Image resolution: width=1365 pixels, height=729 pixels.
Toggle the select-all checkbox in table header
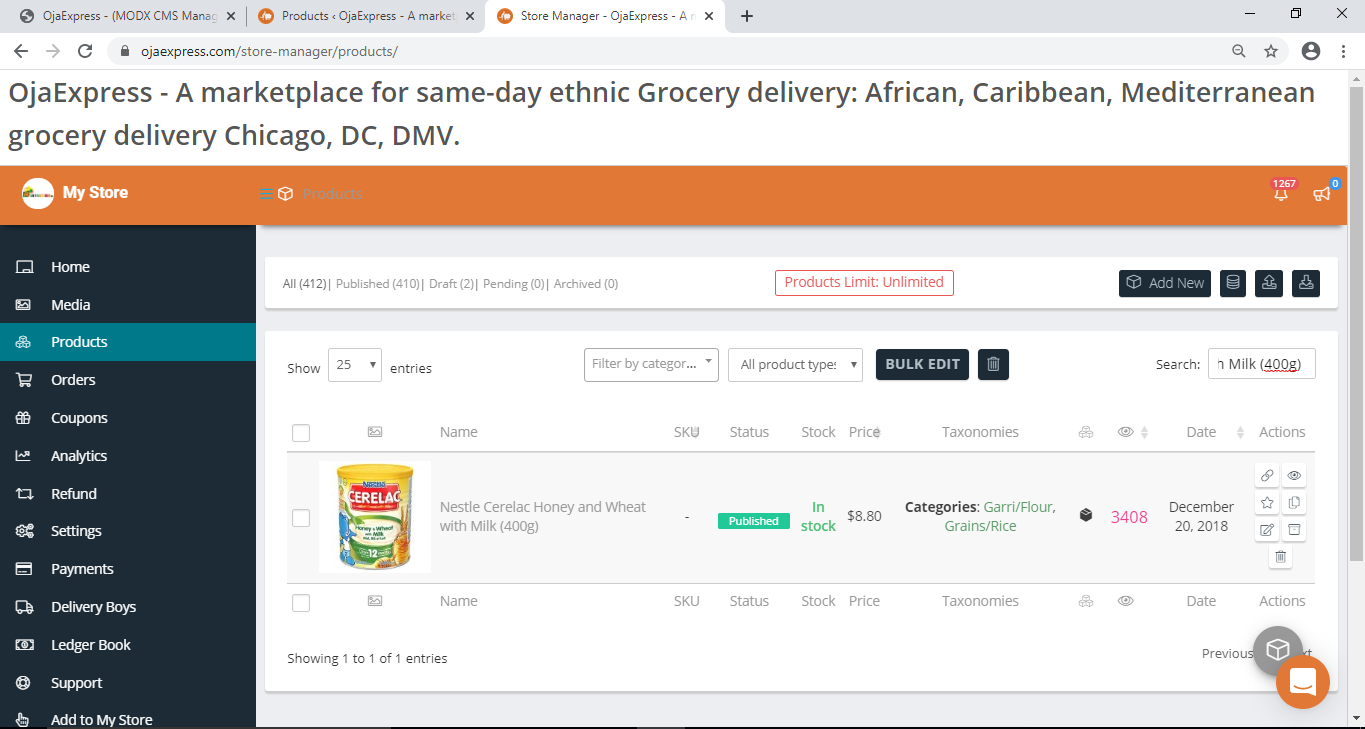point(301,433)
